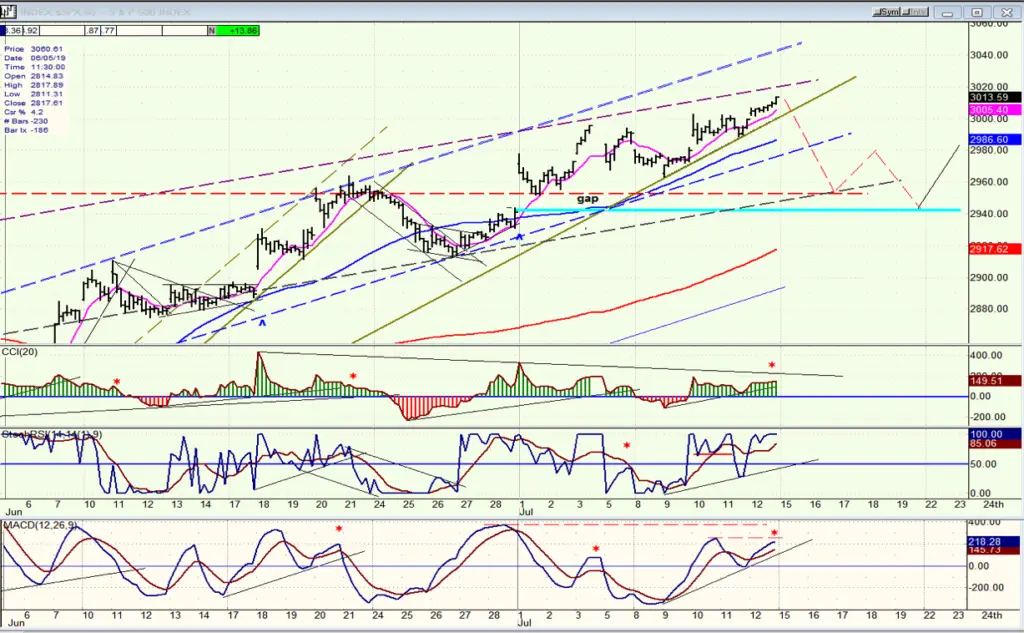Click the blue 2986.60 moving average tag
1024x633 pixels.
(995, 140)
